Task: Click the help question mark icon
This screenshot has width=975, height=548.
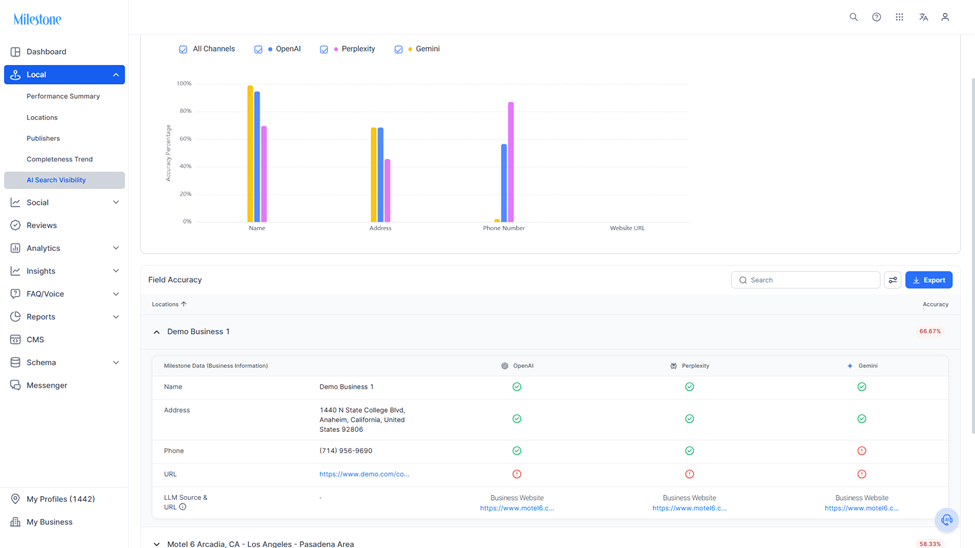Action: [876, 17]
